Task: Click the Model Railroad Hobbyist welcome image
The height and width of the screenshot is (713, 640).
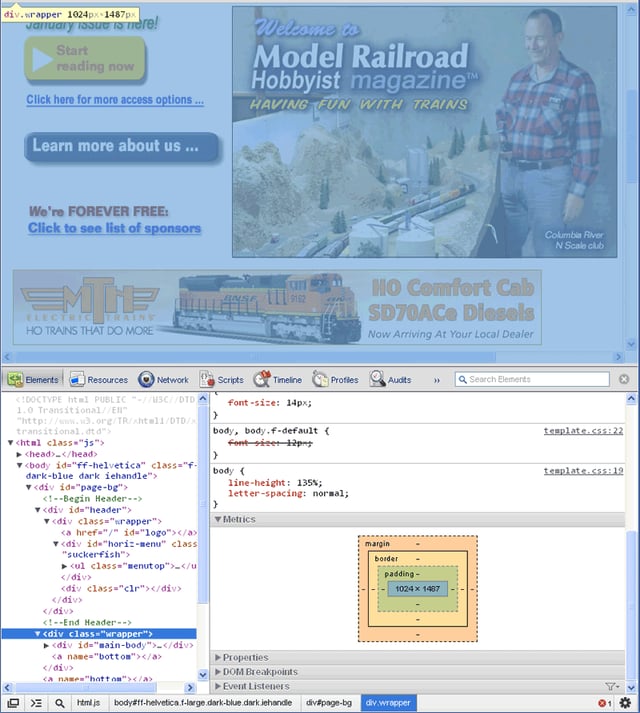Action: 424,132
